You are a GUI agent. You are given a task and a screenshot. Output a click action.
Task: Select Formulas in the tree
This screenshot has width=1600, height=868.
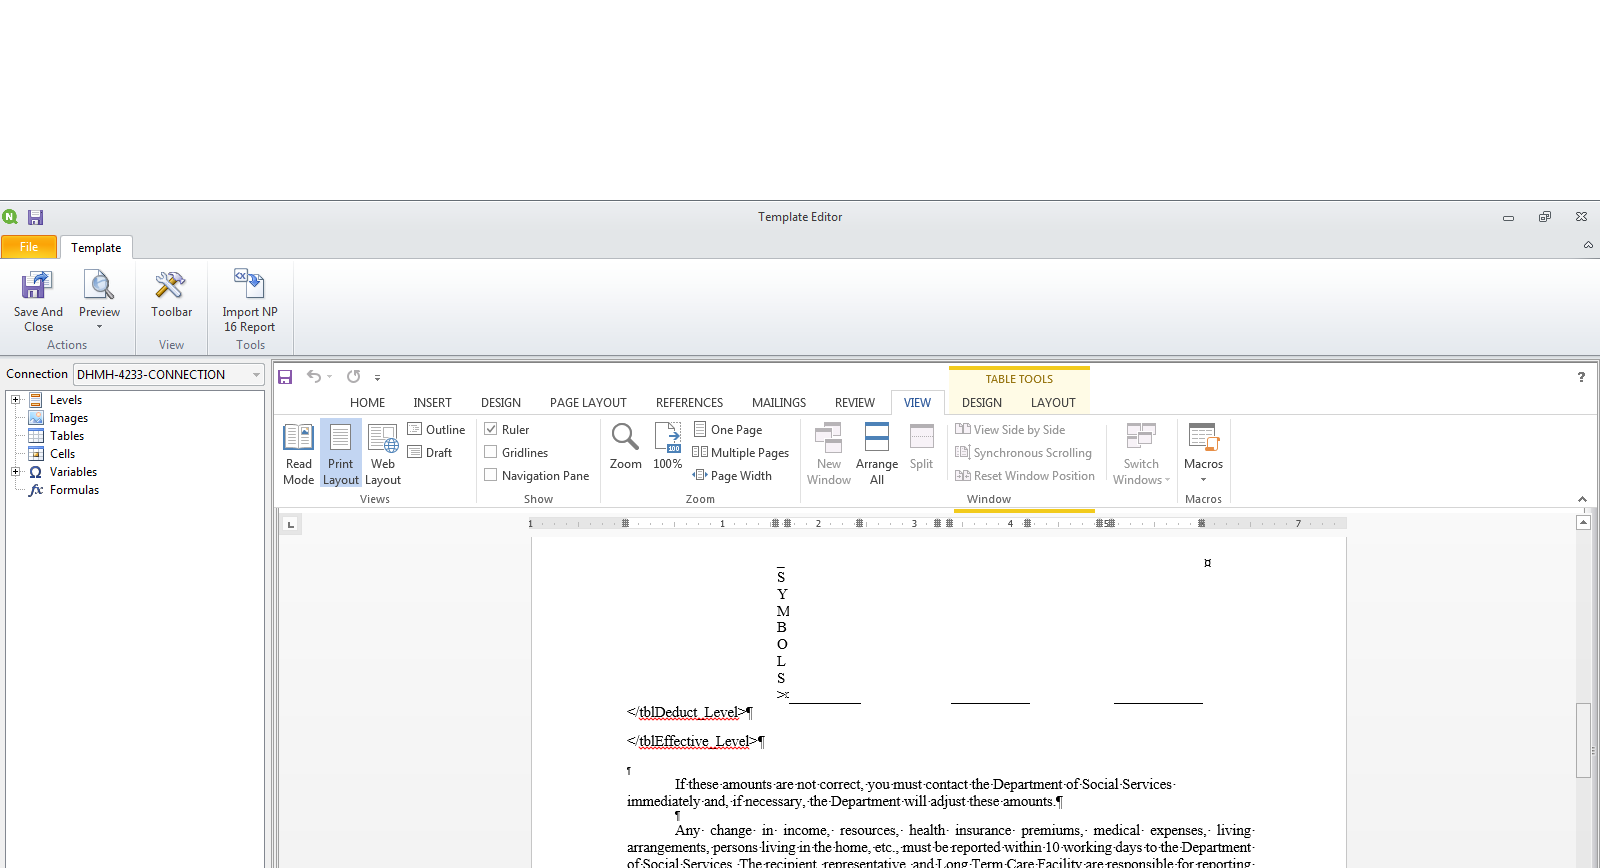(74, 490)
